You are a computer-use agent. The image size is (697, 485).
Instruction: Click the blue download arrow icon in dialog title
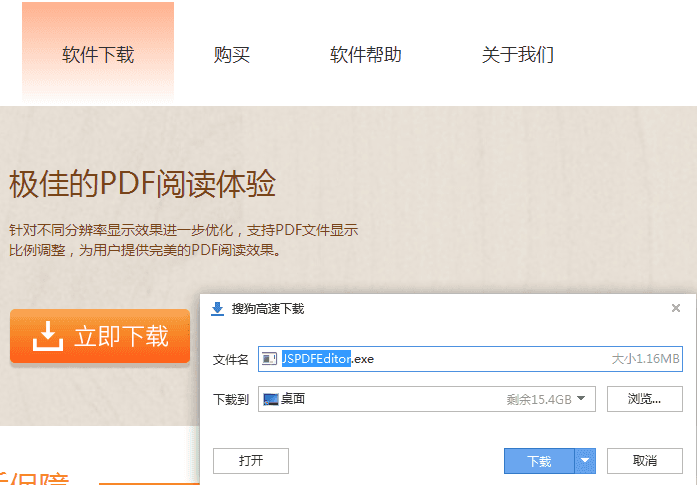217,309
